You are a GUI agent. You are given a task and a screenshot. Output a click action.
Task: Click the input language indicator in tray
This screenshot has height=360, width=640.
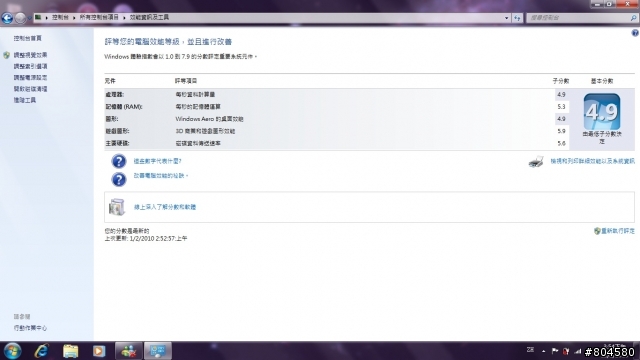(x=530, y=350)
